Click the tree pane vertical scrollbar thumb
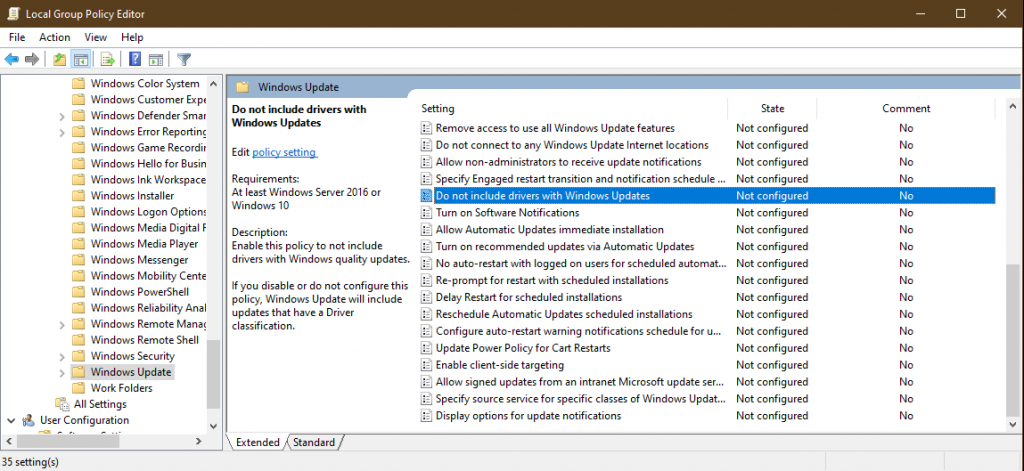 click(x=213, y=374)
